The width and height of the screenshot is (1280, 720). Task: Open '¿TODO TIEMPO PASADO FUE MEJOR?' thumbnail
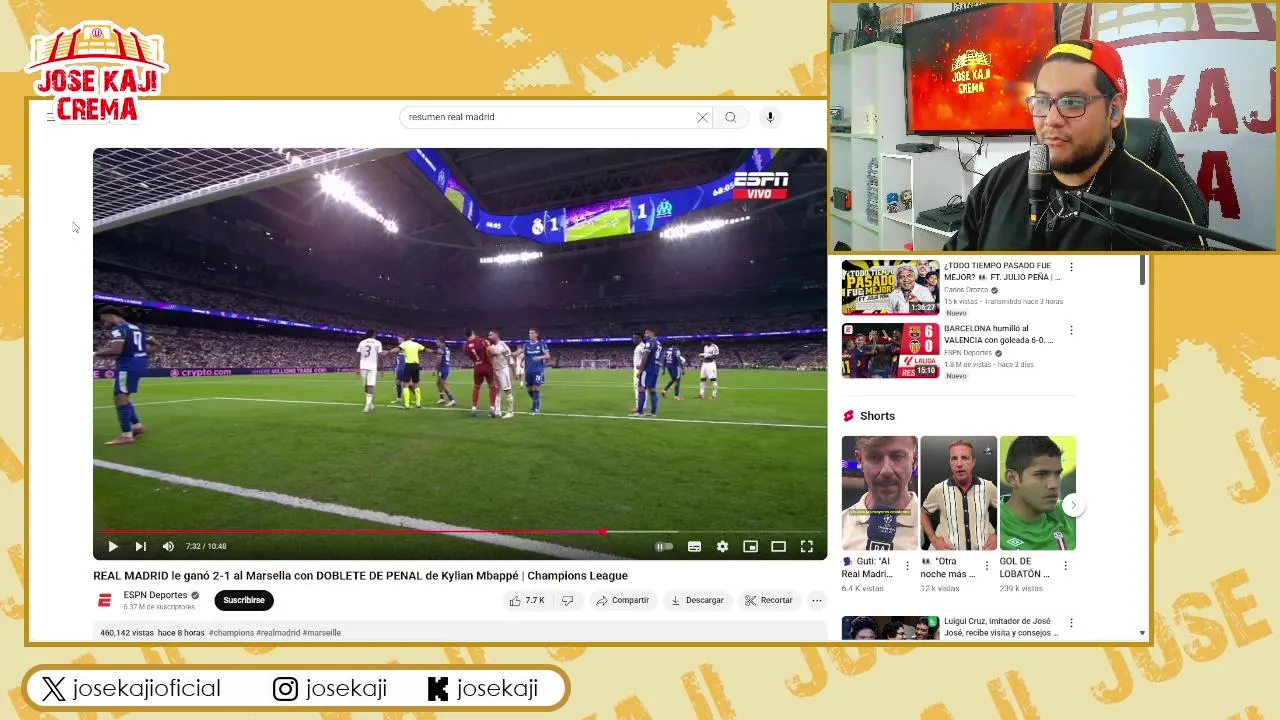point(890,288)
